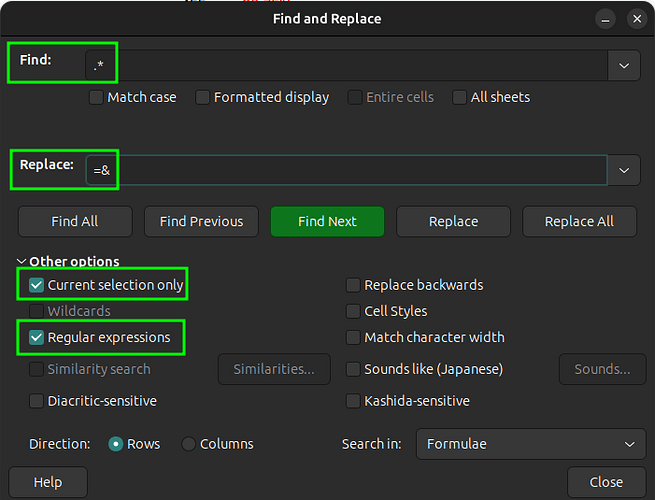Toggle Formatted display checkbox
This screenshot has width=655, height=500.
[x=203, y=97]
